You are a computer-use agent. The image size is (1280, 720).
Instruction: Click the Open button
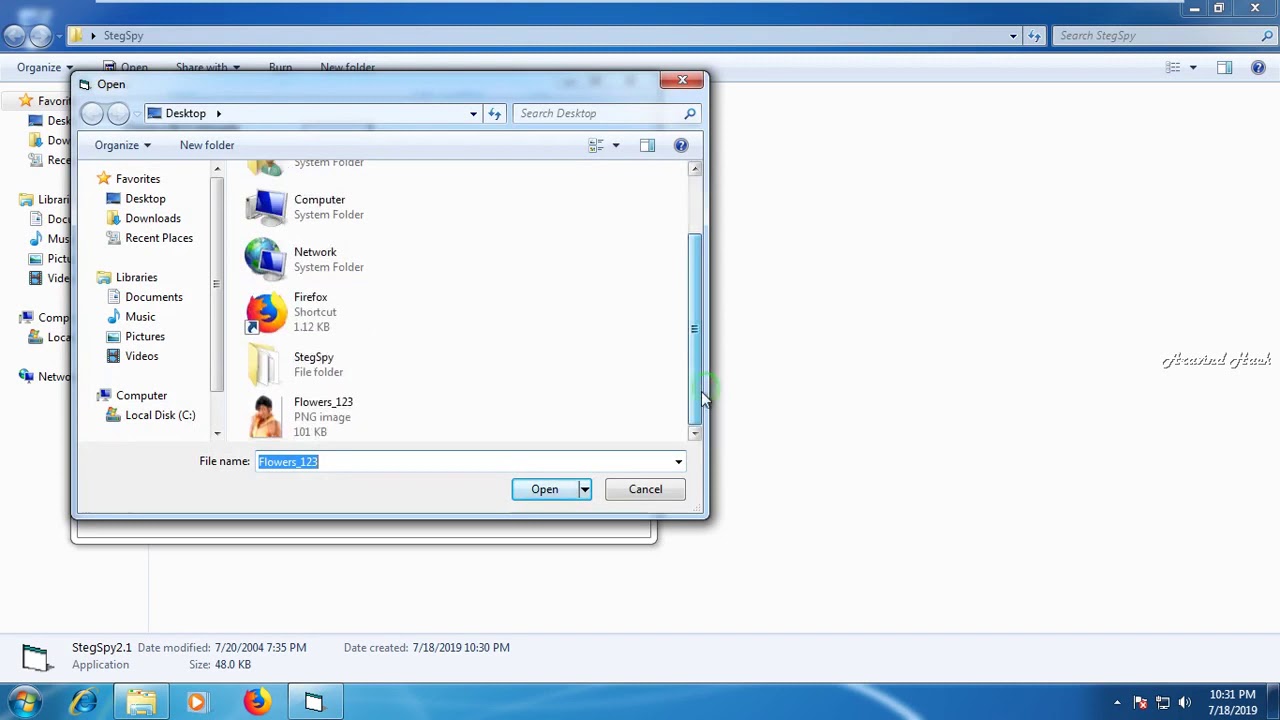[544, 489]
